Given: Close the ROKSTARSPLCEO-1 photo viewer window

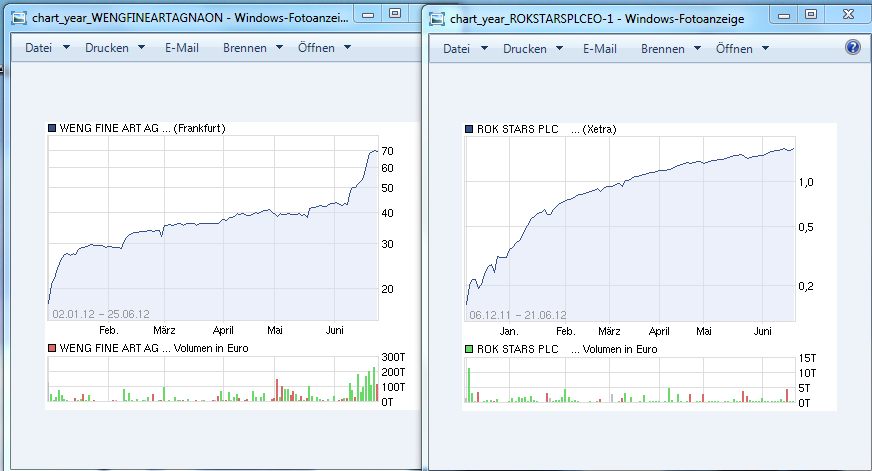Looking at the screenshot, I should point(847,14).
